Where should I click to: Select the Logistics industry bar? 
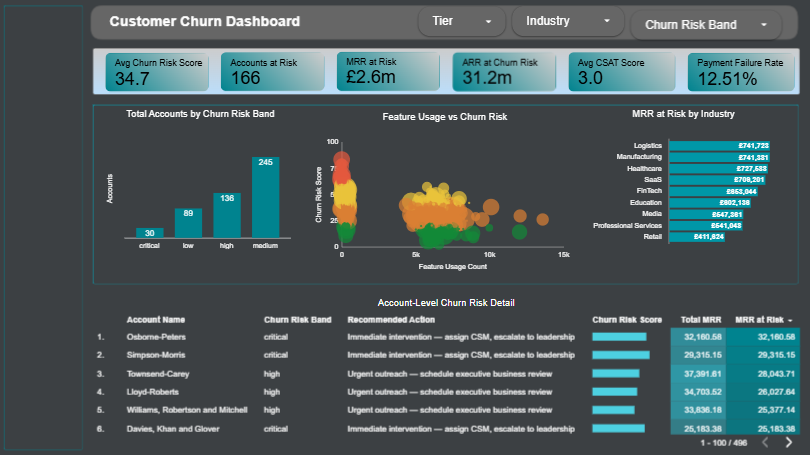720,146
